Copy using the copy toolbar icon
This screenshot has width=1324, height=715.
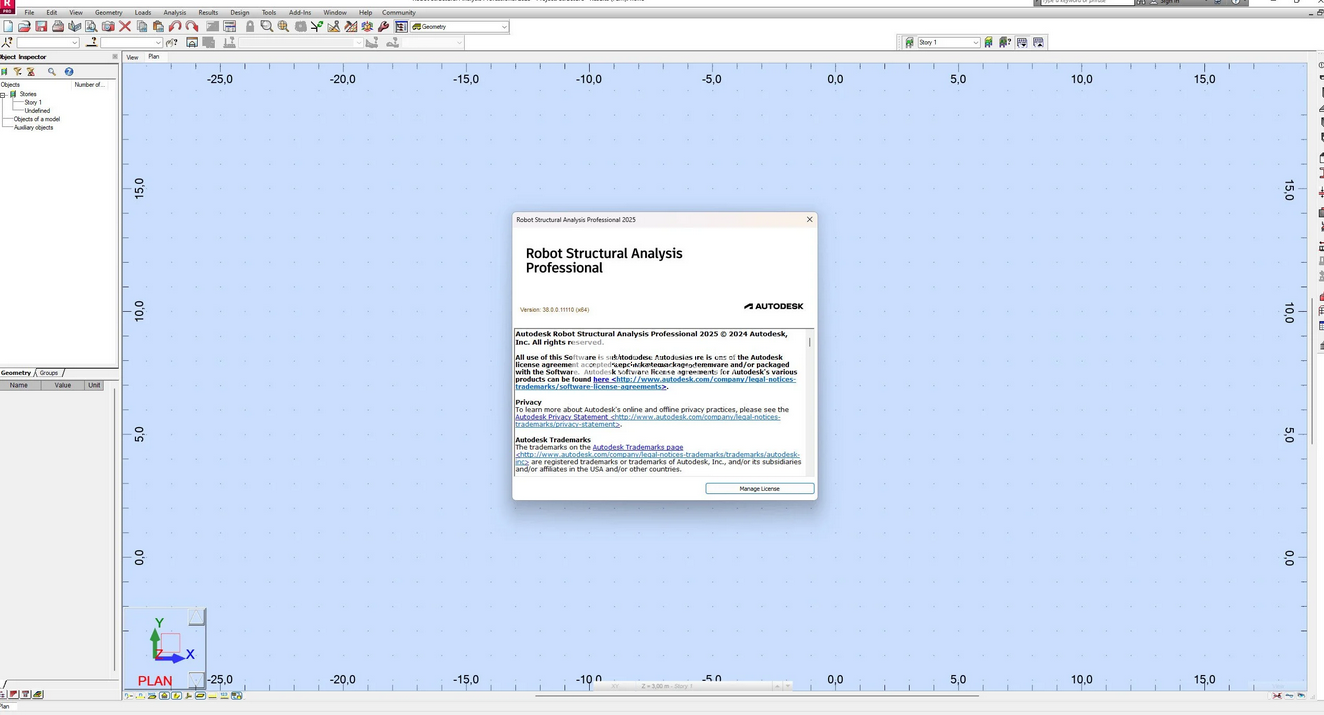(x=141, y=27)
